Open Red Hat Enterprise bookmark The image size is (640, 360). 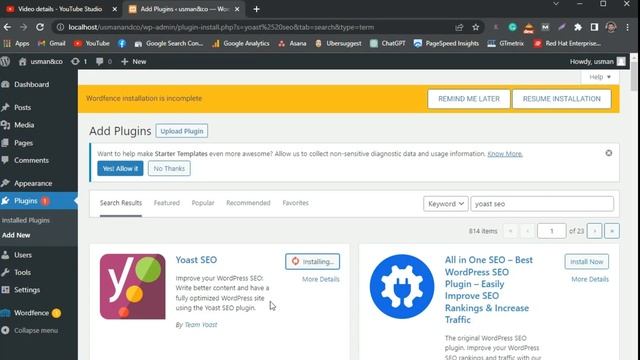(567, 43)
